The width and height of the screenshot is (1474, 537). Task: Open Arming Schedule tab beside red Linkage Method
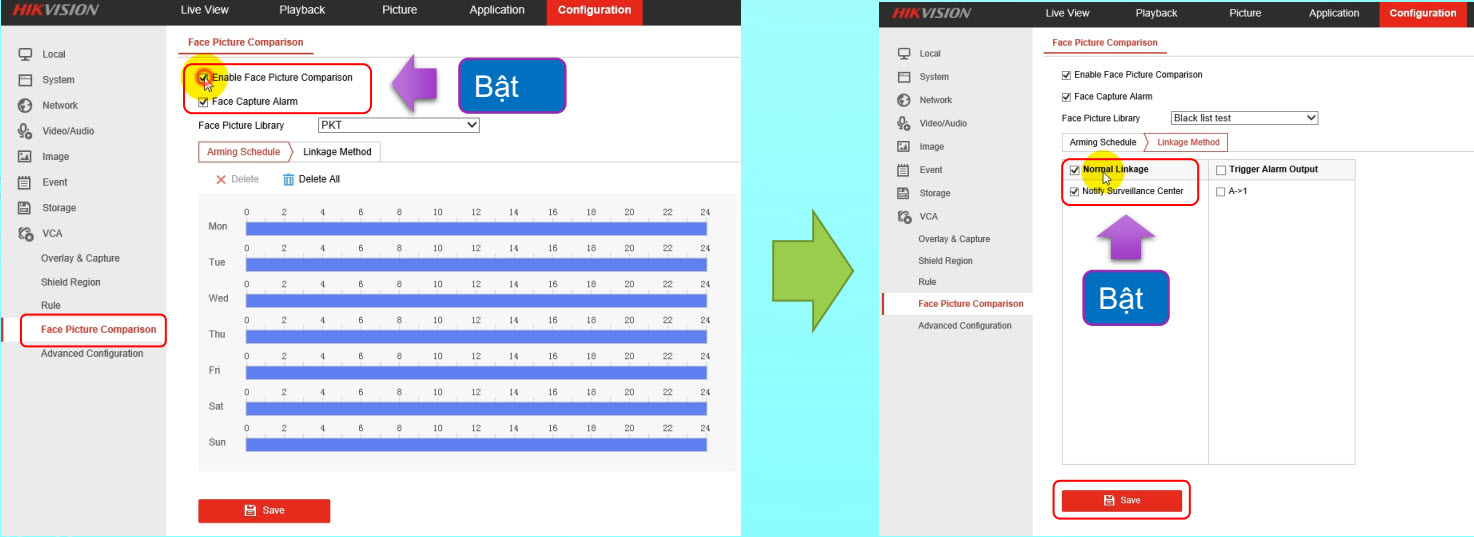1102,142
